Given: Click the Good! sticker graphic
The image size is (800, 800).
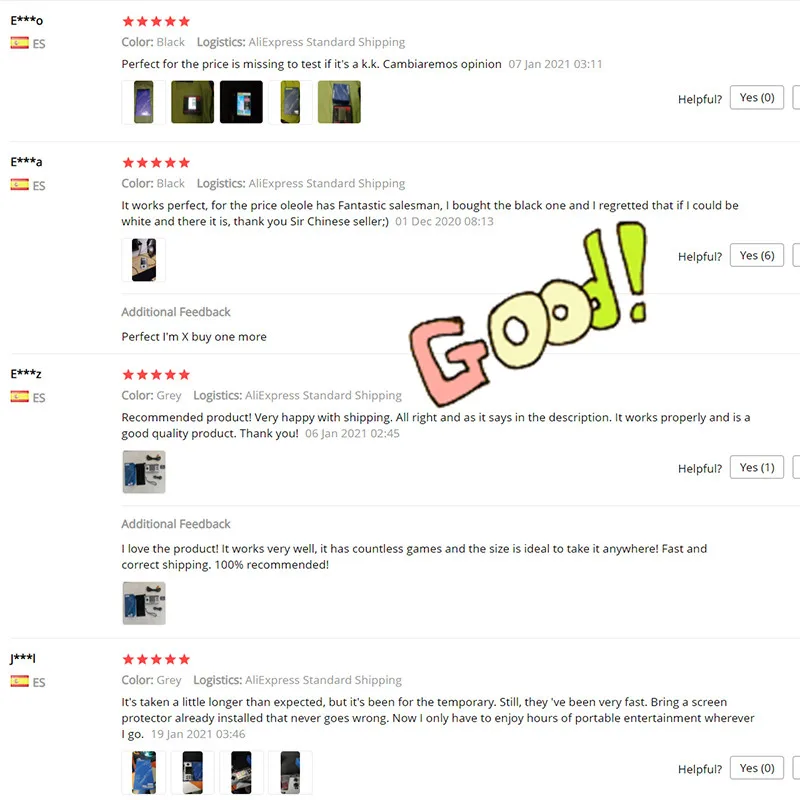Looking at the screenshot, I should click(x=528, y=314).
